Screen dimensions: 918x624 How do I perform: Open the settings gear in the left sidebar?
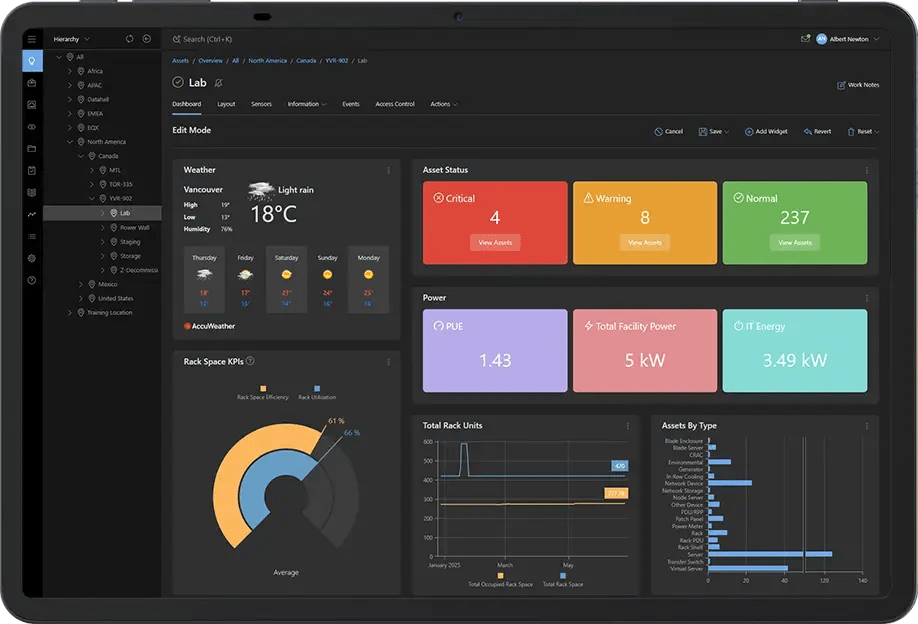coord(31,258)
